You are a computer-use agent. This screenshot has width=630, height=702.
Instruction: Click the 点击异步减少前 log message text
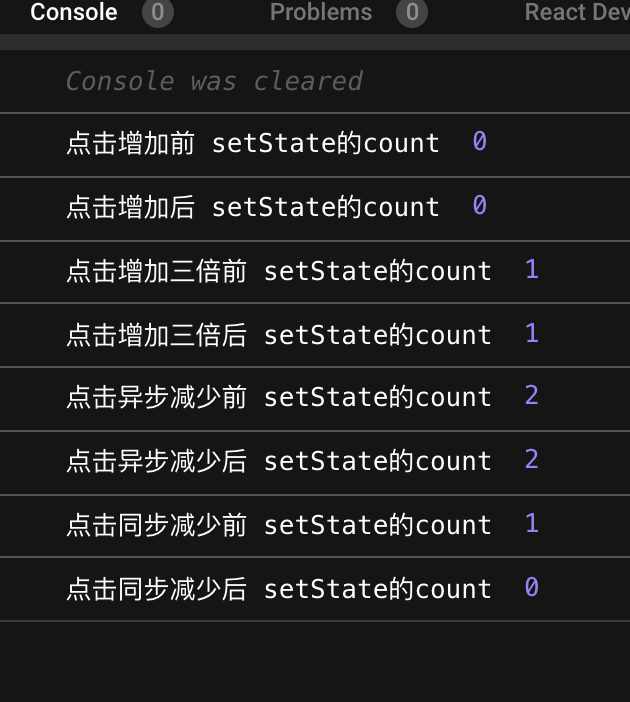(278, 398)
